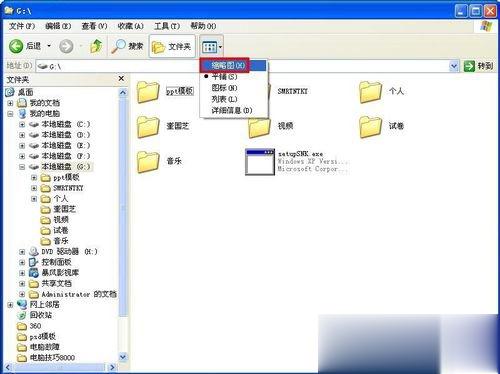Expand the 本地磁盘 (C:) tree node
The image size is (500, 374).
tap(22, 125)
